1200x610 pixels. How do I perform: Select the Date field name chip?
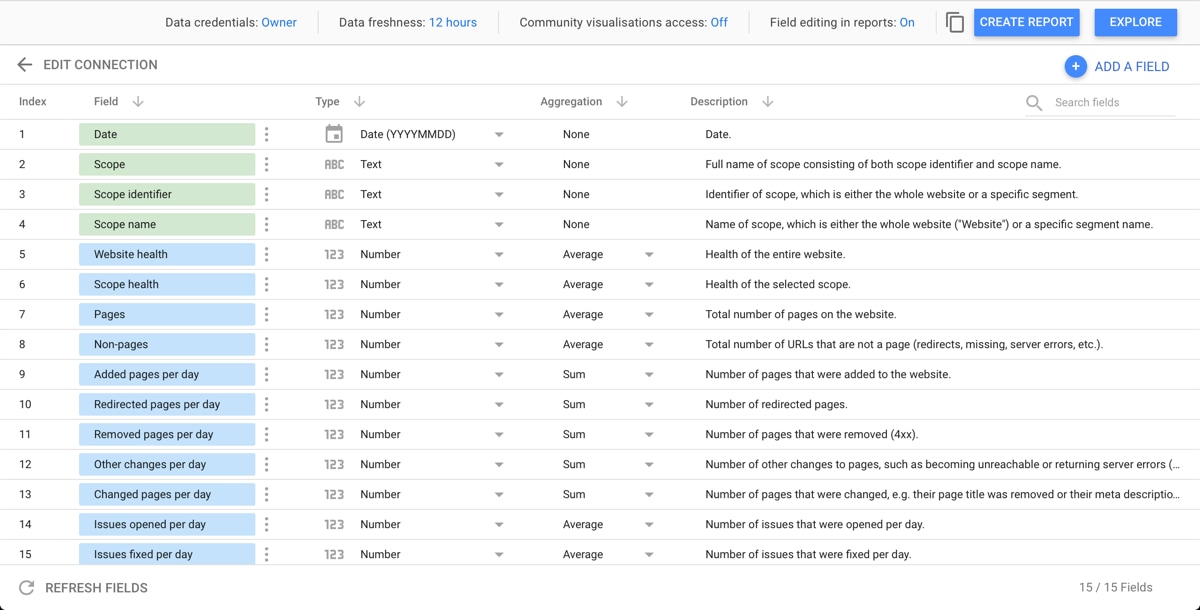coord(167,134)
